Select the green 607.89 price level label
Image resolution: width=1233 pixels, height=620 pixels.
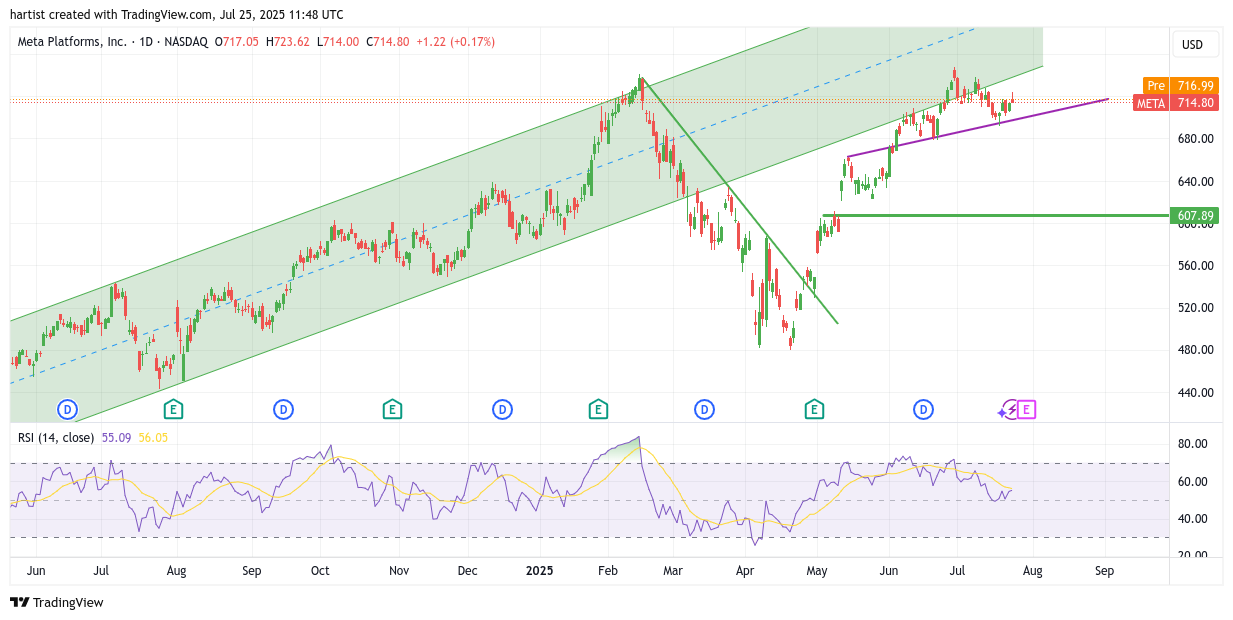click(x=1195, y=215)
